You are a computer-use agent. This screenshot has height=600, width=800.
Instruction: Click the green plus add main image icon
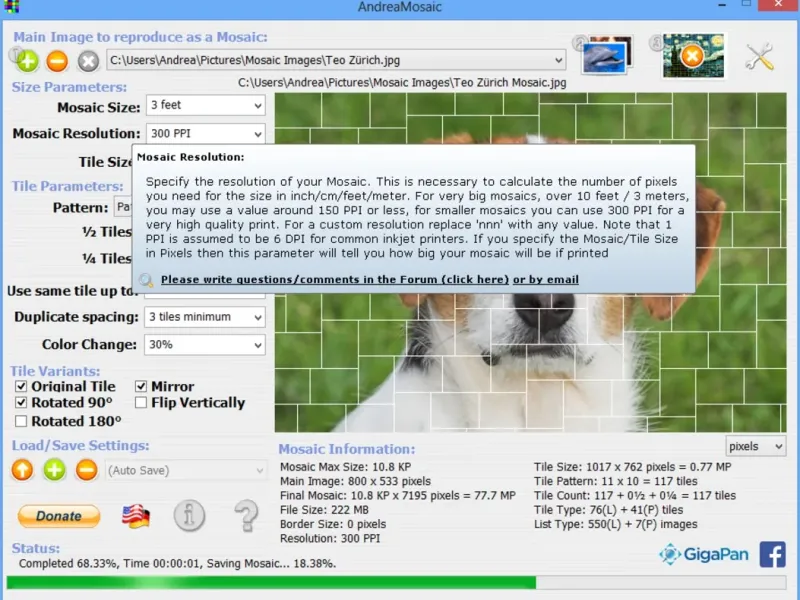pos(27,61)
